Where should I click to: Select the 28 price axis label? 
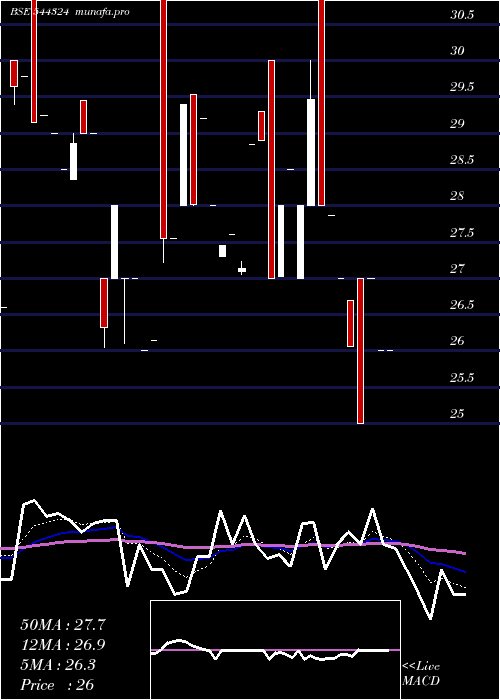[458, 196]
